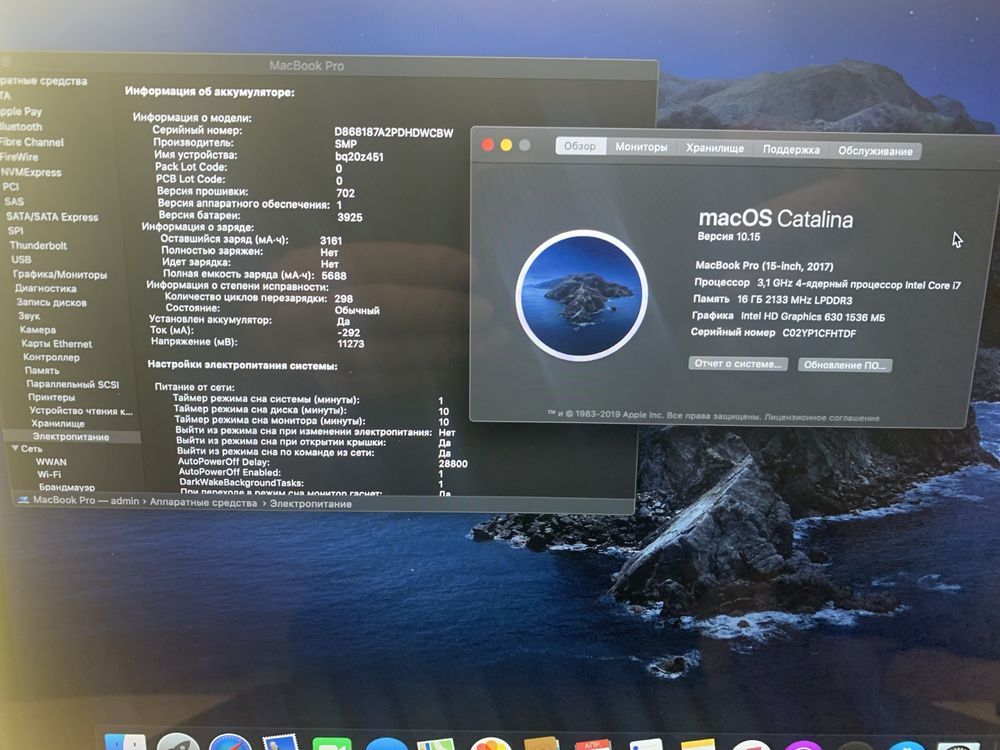Screen dimensions: 1000x750
Task: Click Электропитание in bottom path bar
Action: pos(311,503)
